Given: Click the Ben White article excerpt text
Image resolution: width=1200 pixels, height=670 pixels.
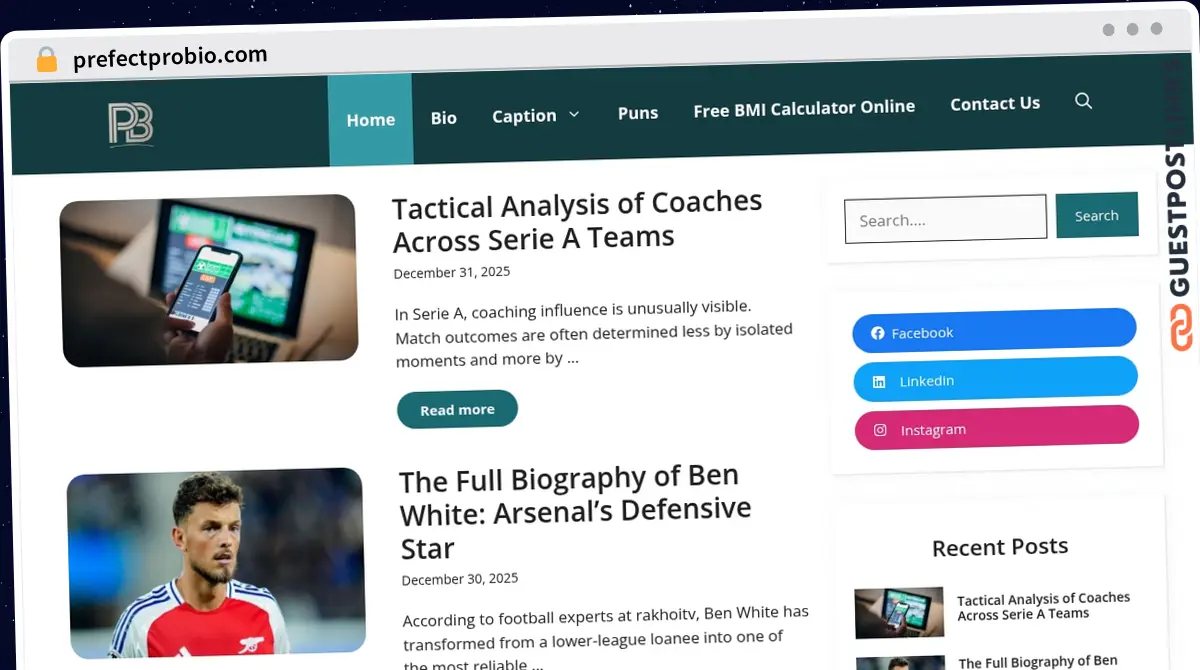Looking at the screenshot, I should pos(606,636).
